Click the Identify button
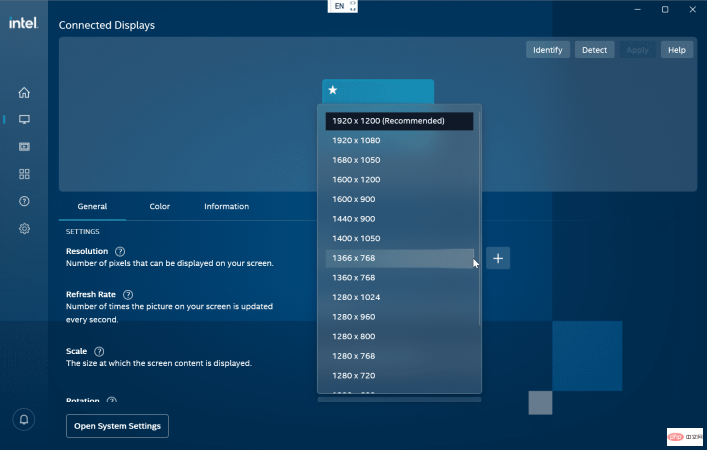707x450 pixels. point(547,50)
